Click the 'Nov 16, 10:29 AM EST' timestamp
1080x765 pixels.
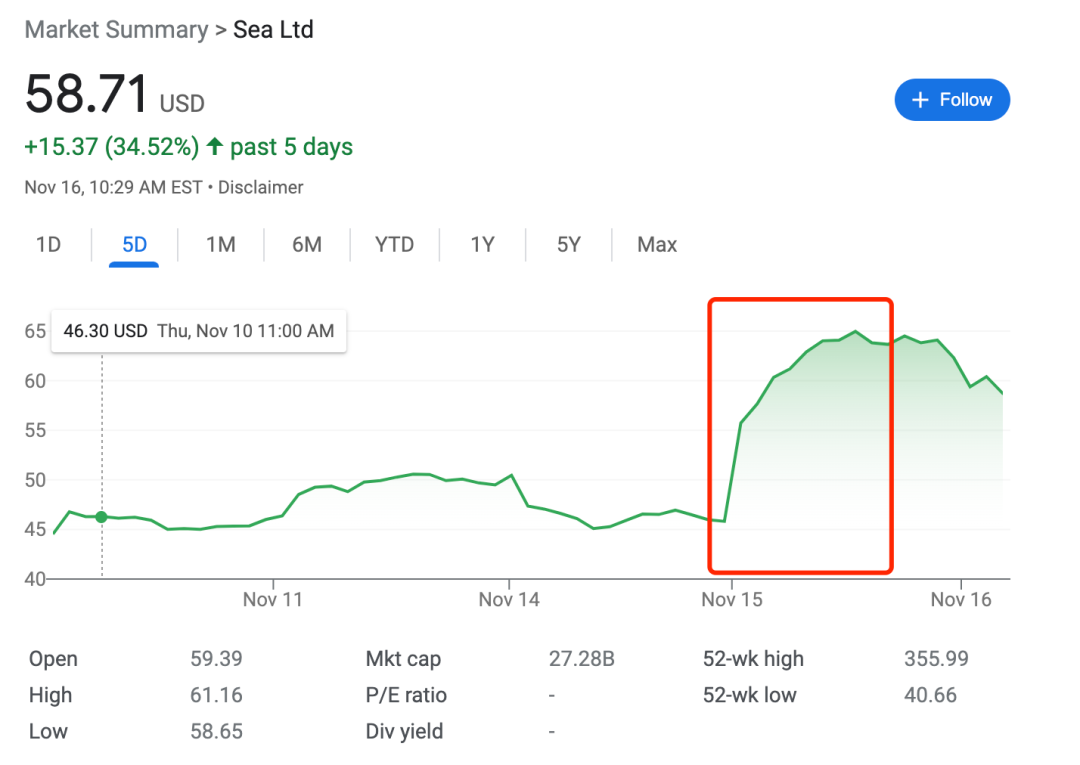[x=114, y=187]
